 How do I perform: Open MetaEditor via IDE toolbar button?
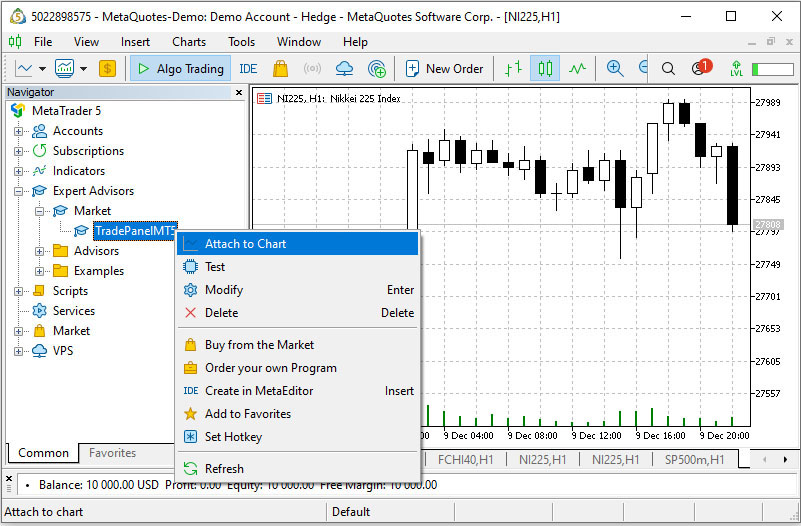[x=248, y=68]
